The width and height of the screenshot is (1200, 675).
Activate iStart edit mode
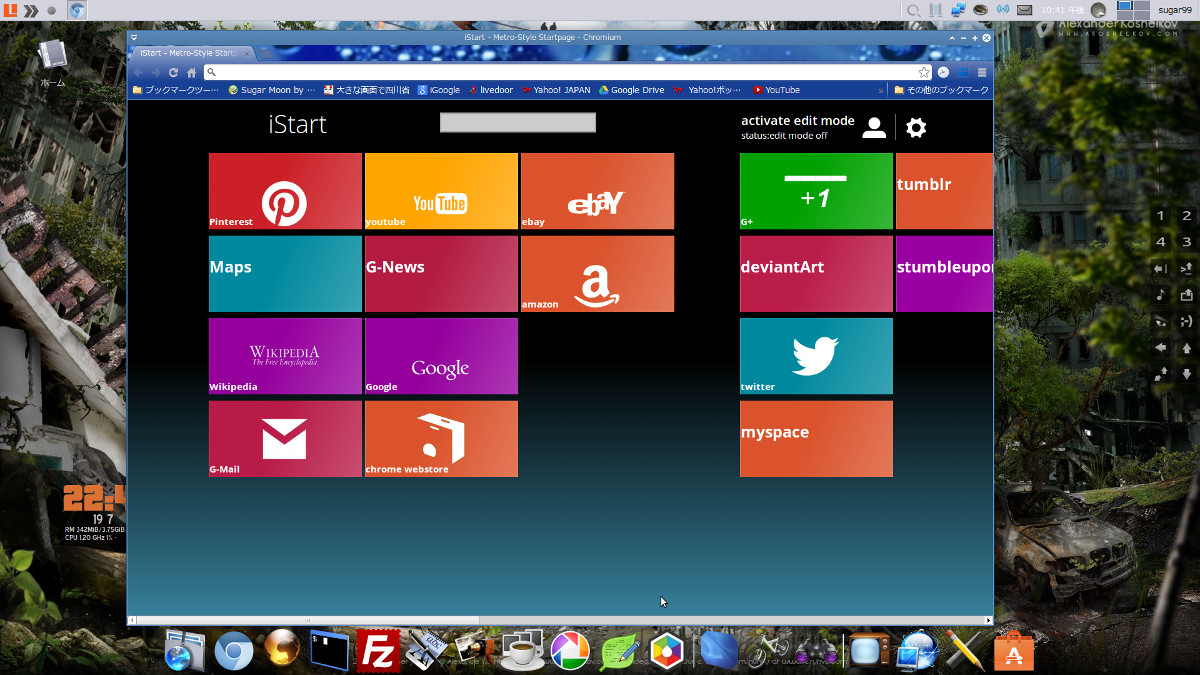pyautogui.click(x=798, y=120)
